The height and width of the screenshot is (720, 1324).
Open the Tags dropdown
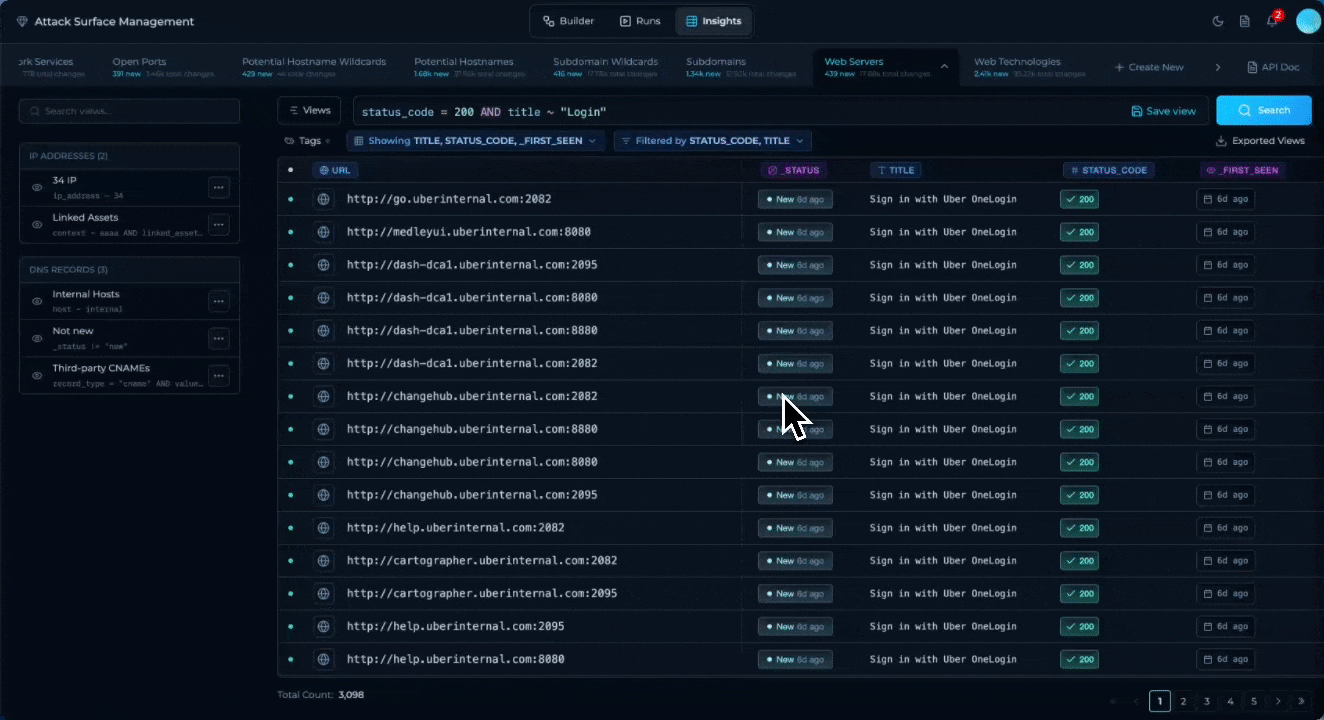pos(308,141)
